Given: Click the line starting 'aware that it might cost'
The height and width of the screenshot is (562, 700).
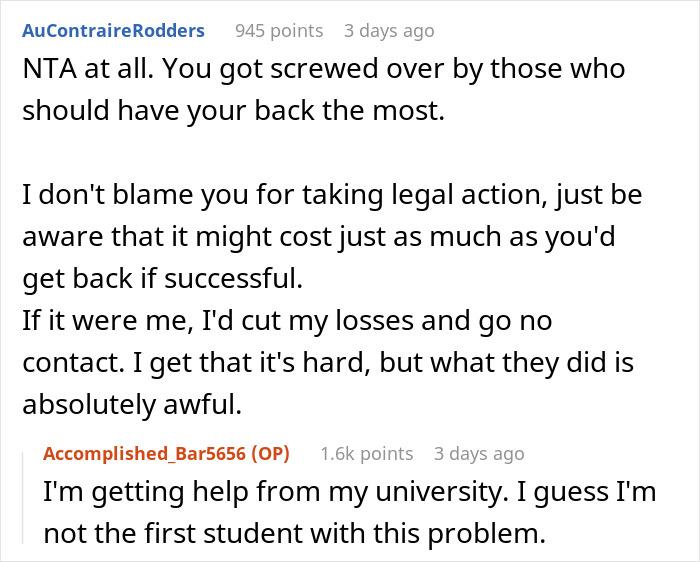Looking at the screenshot, I should coord(319,237).
